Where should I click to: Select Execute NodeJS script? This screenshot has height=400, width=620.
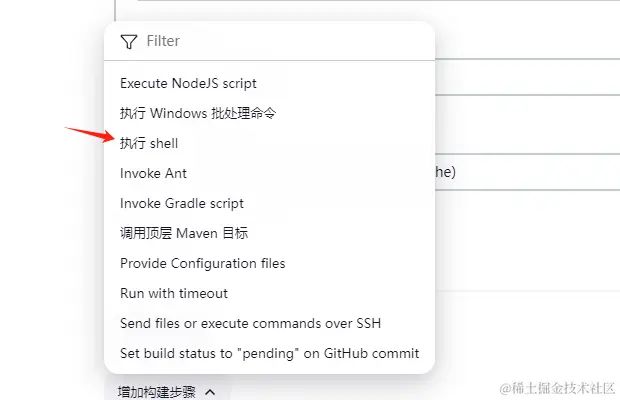click(269, 83)
